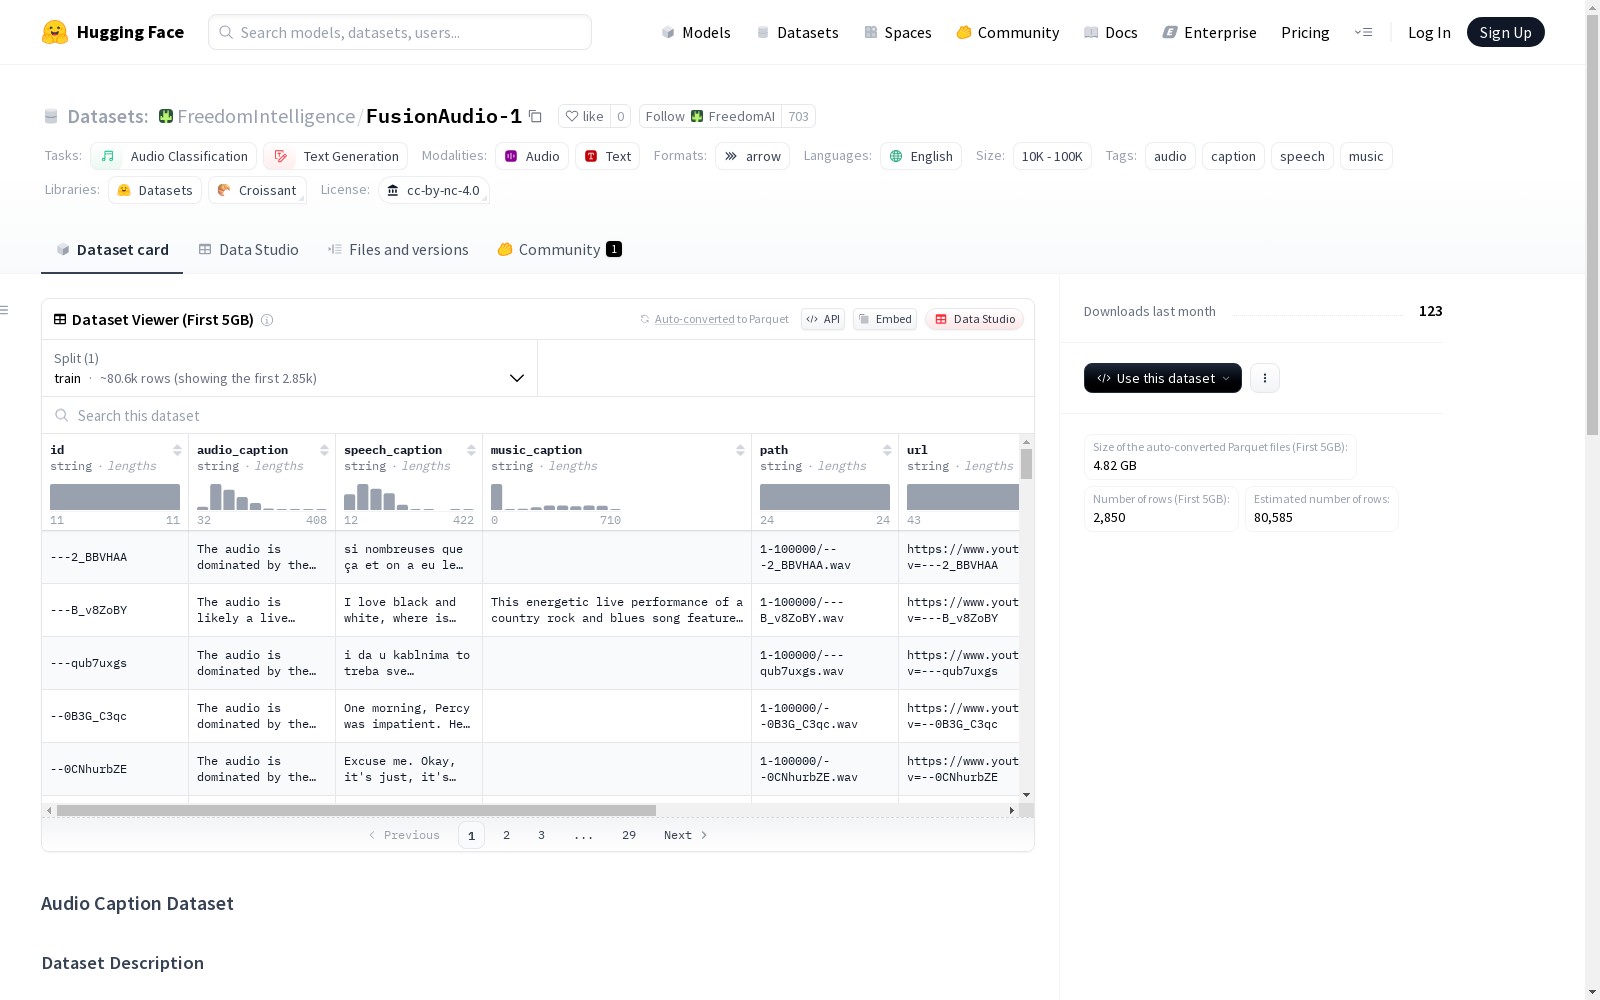Switch to the Data Studio tab

click(249, 250)
